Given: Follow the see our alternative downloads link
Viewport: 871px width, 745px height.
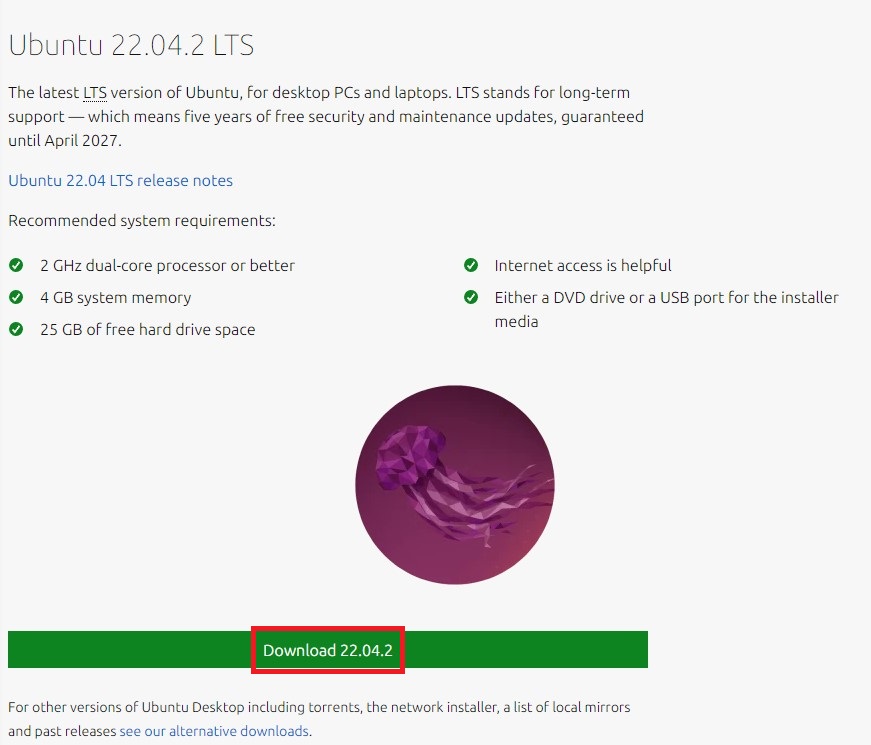Looking at the screenshot, I should tap(214, 731).
